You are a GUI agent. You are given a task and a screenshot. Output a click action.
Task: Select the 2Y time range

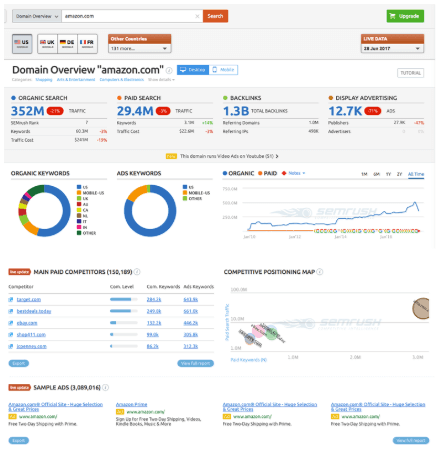(x=400, y=174)
